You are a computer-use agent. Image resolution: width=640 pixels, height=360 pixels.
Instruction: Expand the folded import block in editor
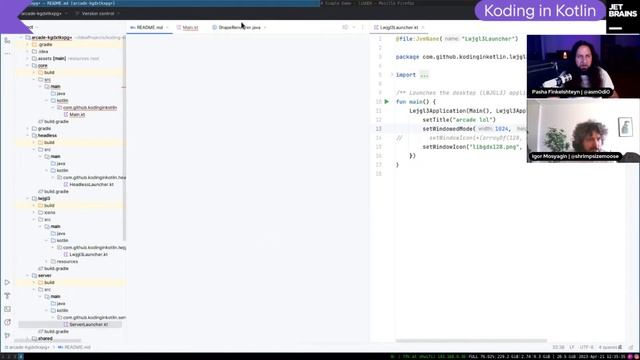(392, 75)
